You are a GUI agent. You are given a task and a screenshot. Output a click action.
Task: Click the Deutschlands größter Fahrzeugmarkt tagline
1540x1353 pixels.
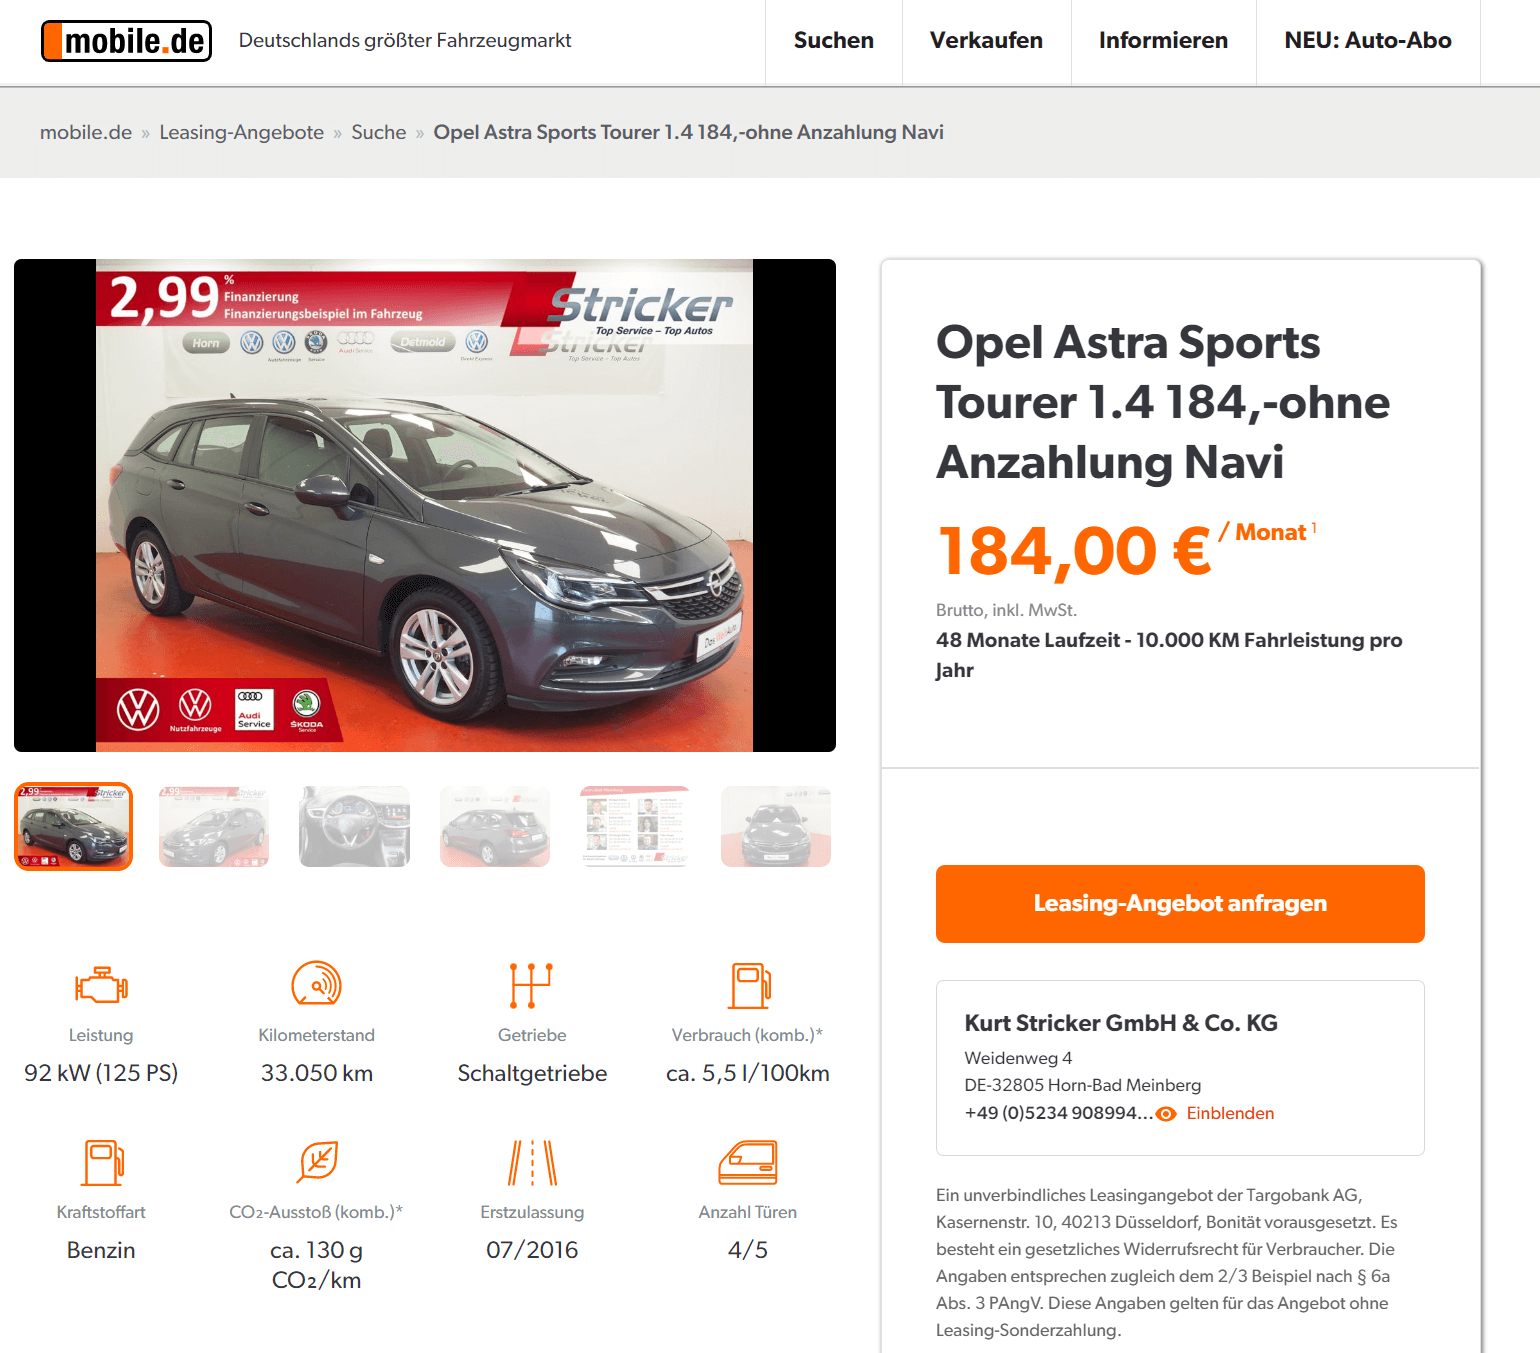tap(405, 41)
